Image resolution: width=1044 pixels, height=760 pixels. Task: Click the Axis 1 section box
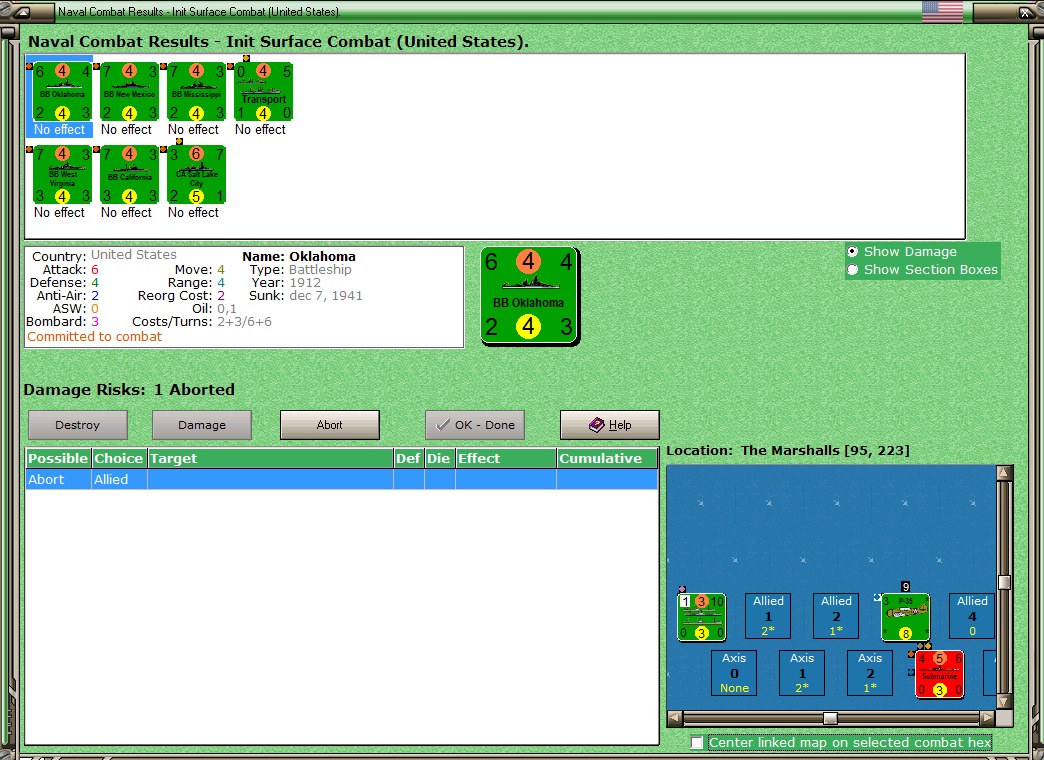(802, 673)
